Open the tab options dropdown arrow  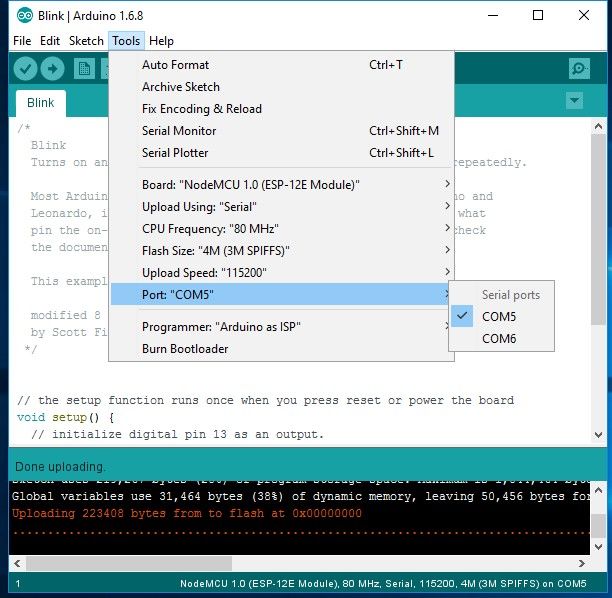click(574, 101)
